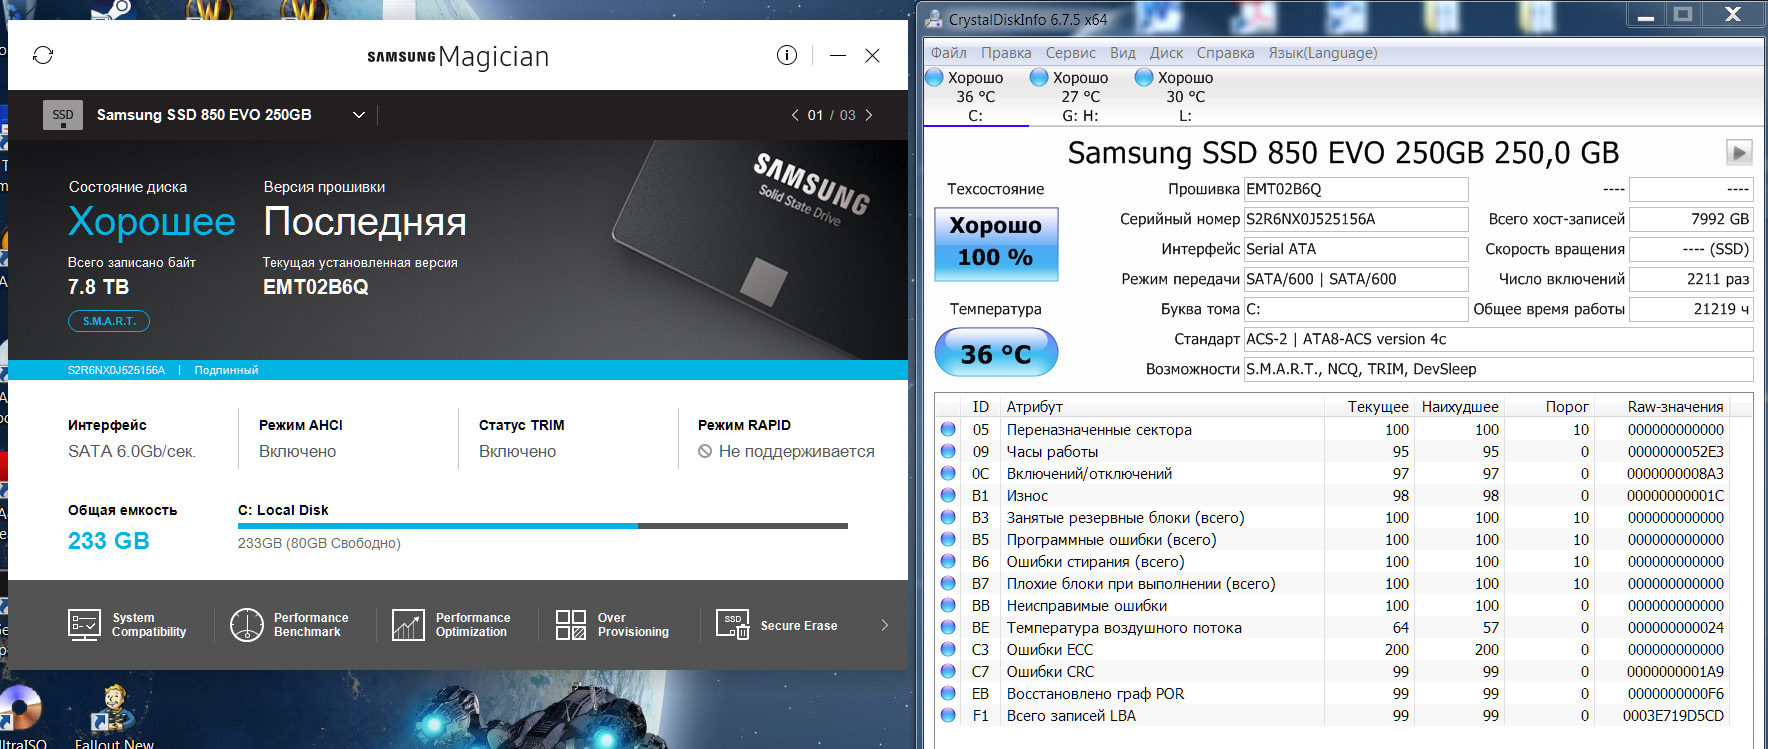This screenshot has width=1768, height=749.
Task: Click the Прошивка field EMT02B6Q
Action: pos(1356,189)
